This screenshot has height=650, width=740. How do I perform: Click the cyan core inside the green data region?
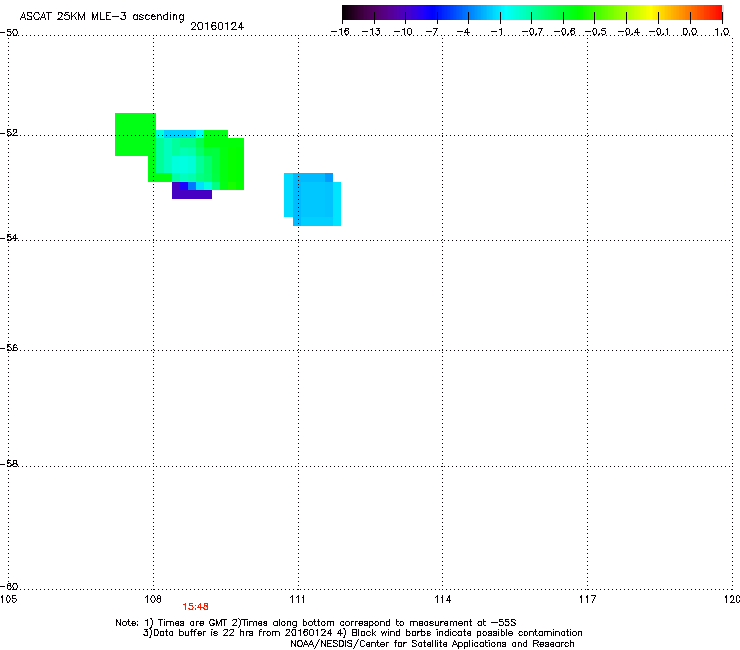[x=184, y=163]
